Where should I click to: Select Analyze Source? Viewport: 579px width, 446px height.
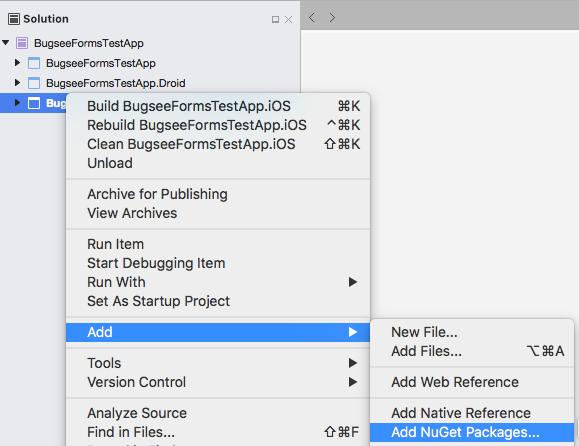click(x=218, y=413)
